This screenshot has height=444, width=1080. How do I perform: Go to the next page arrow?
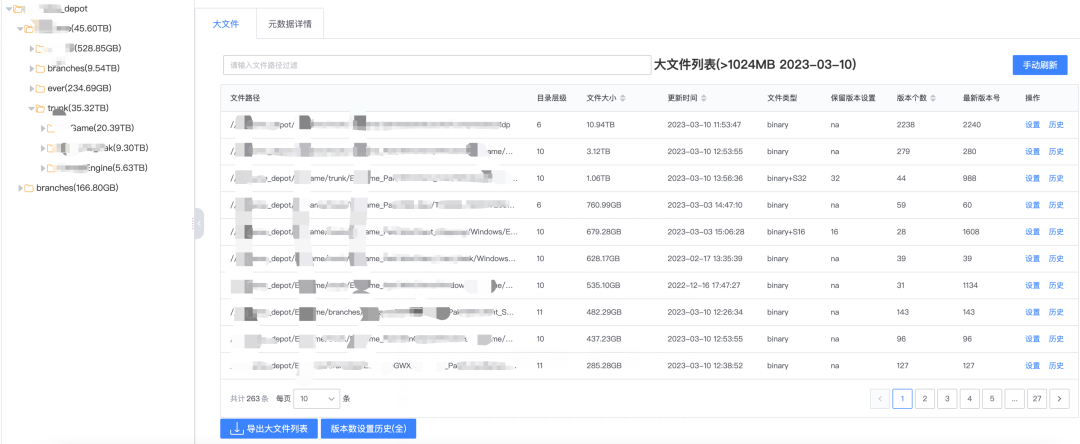point(1059,399)
